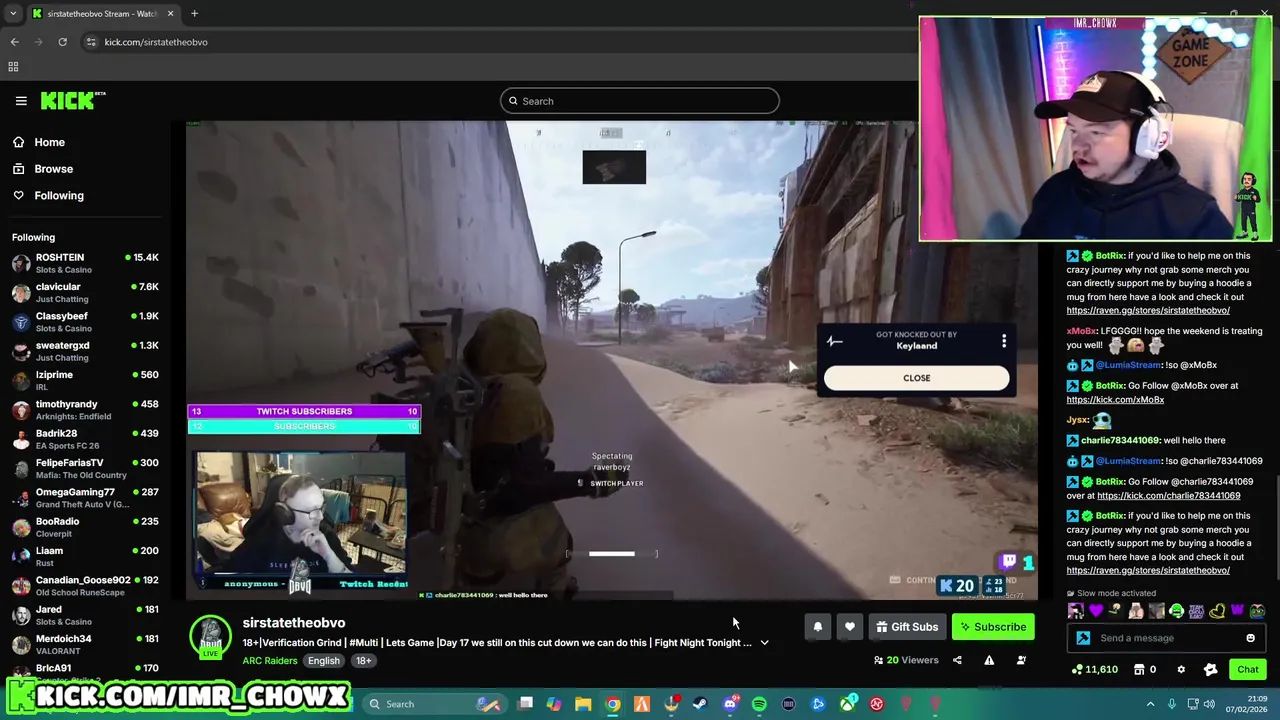Click the moderator hammer icon in message box
The height and width of the screenshot is (720, 1280).
click(1083, 638)
